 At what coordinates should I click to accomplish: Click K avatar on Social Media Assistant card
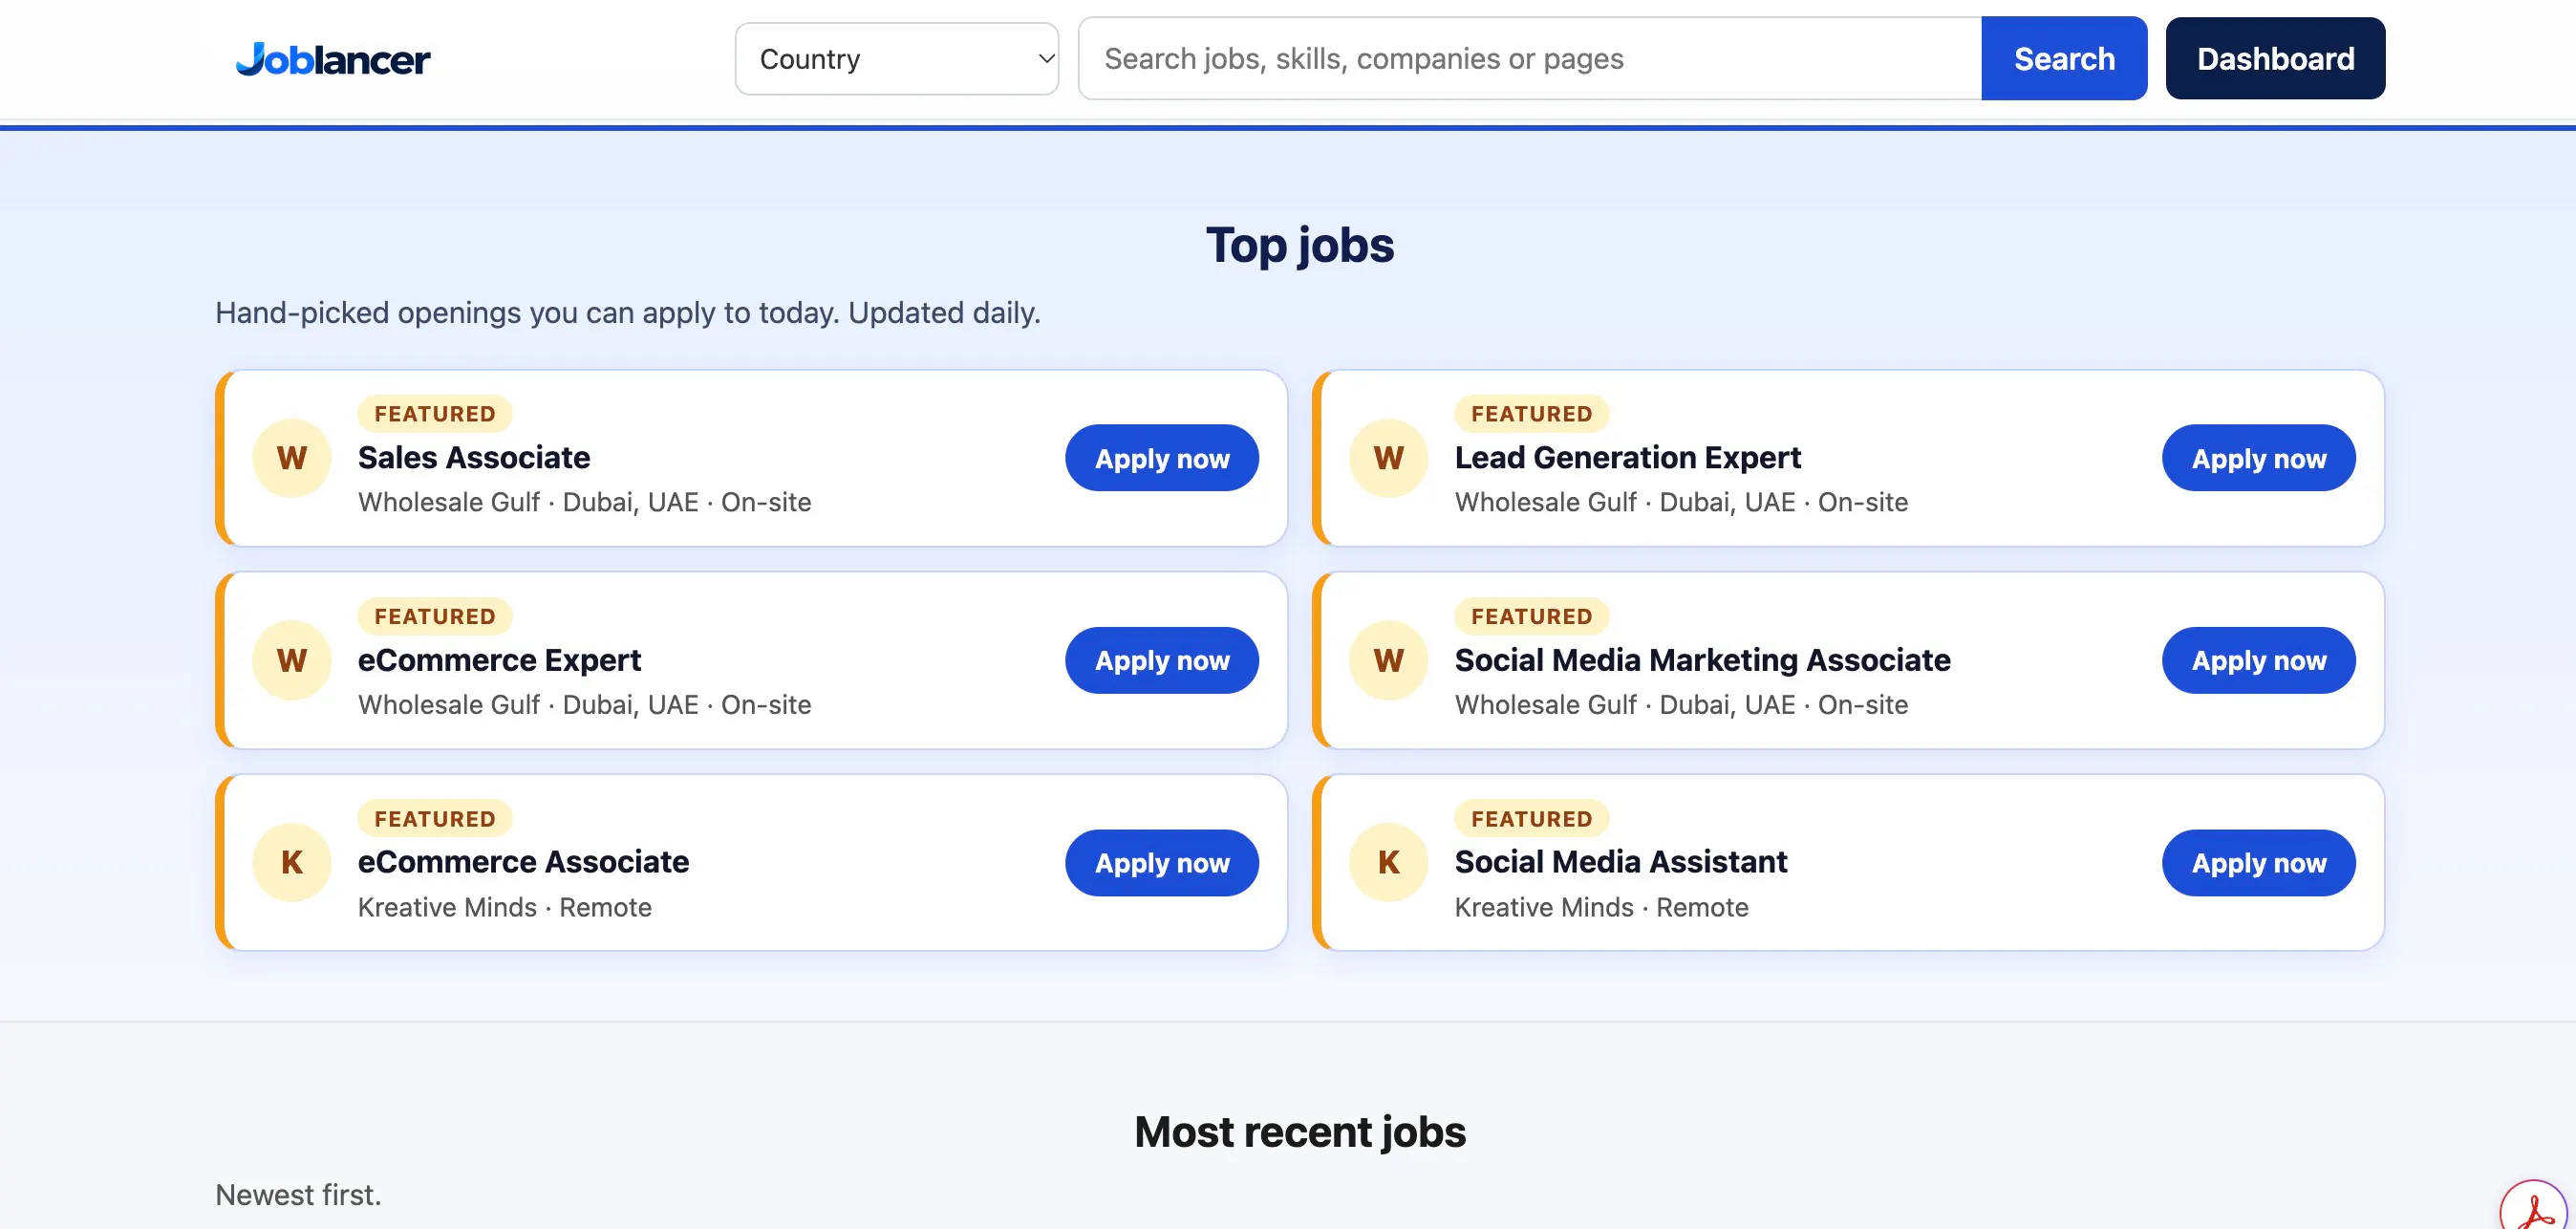tap(1388, 863)
